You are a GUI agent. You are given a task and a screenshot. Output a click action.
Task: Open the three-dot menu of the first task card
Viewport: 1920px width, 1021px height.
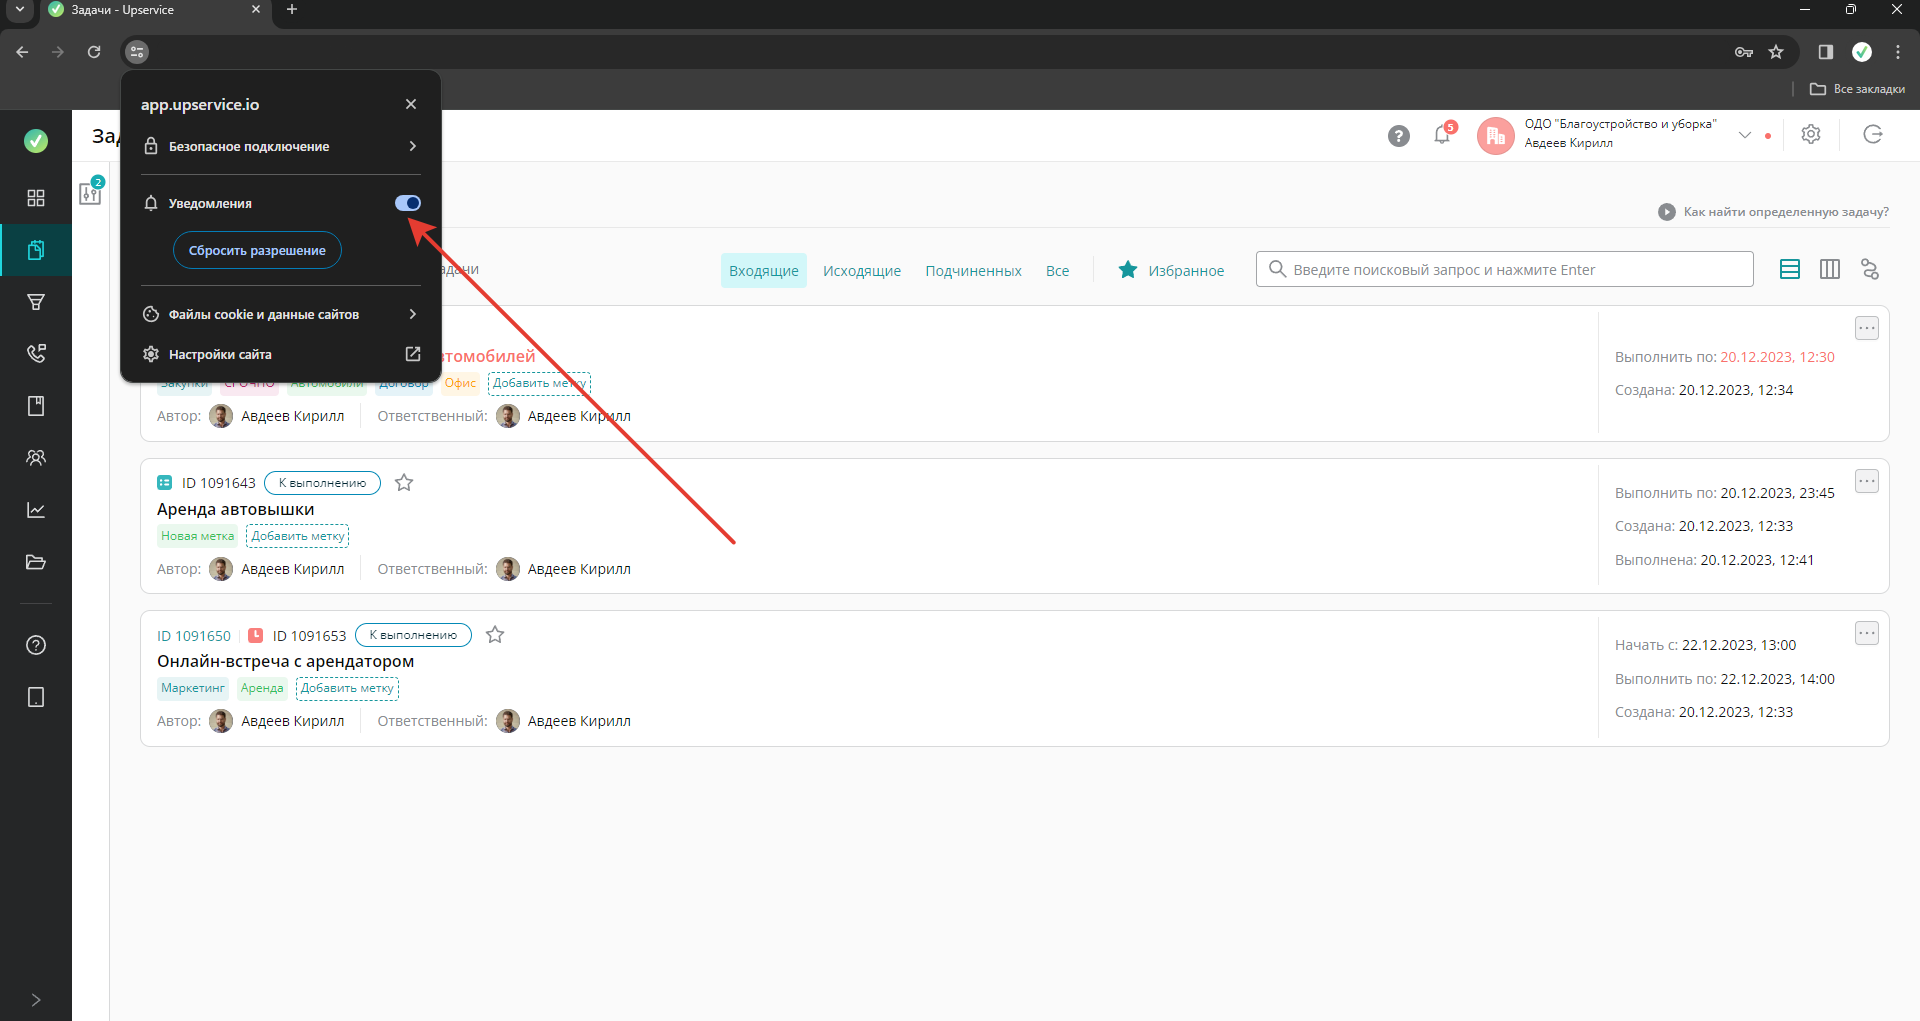point(1867,328)
